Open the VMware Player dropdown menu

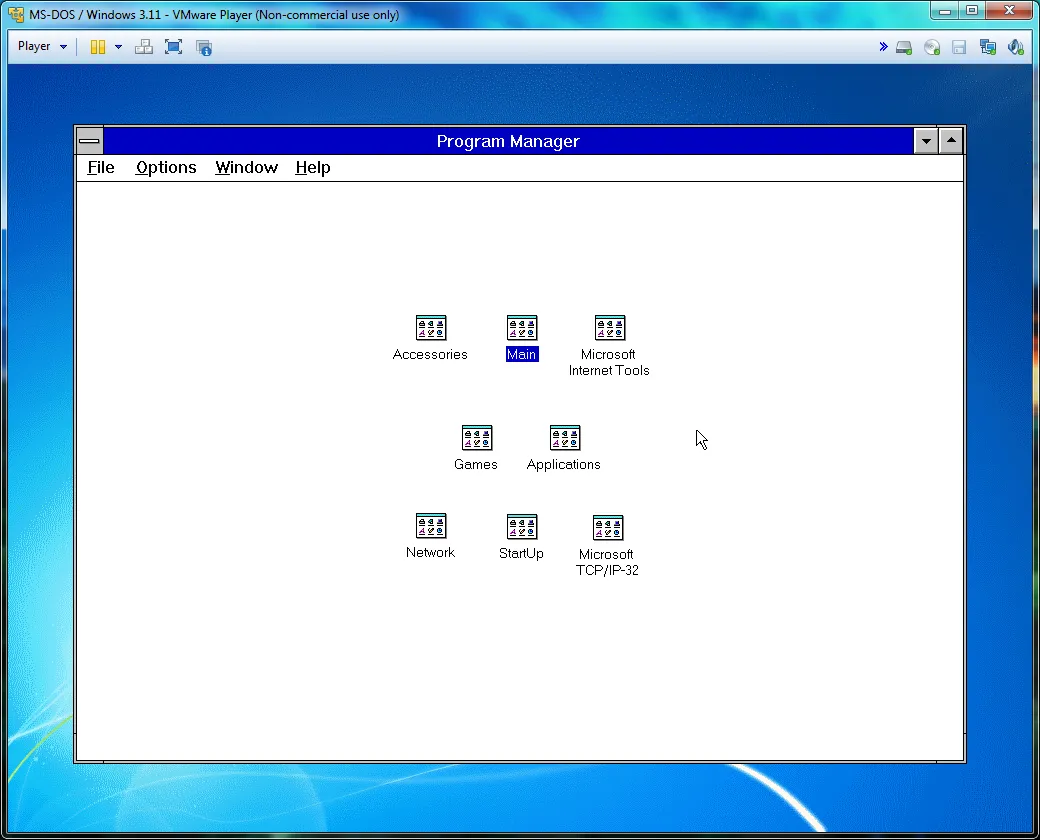pyautogui.click(x=42, y=46)
